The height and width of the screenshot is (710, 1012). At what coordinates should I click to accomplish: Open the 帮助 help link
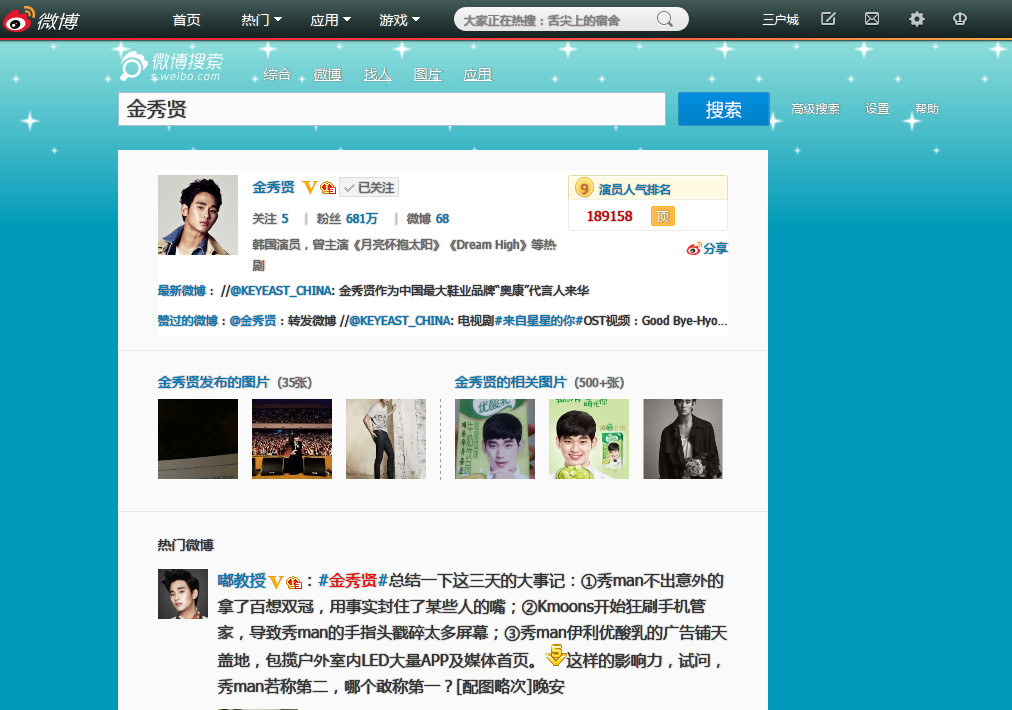pyautogui.click(x=927, y=109)
